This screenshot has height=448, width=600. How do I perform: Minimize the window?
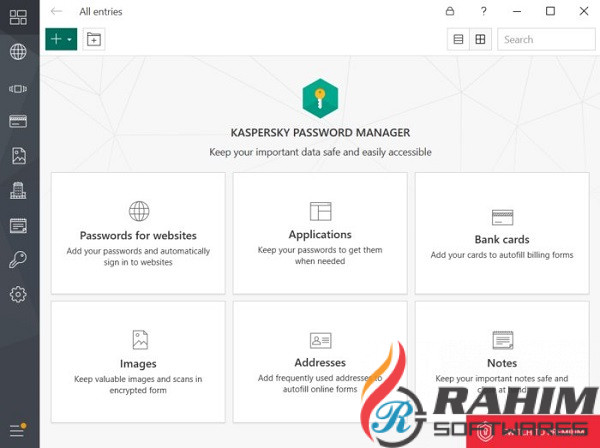point(517,11)
